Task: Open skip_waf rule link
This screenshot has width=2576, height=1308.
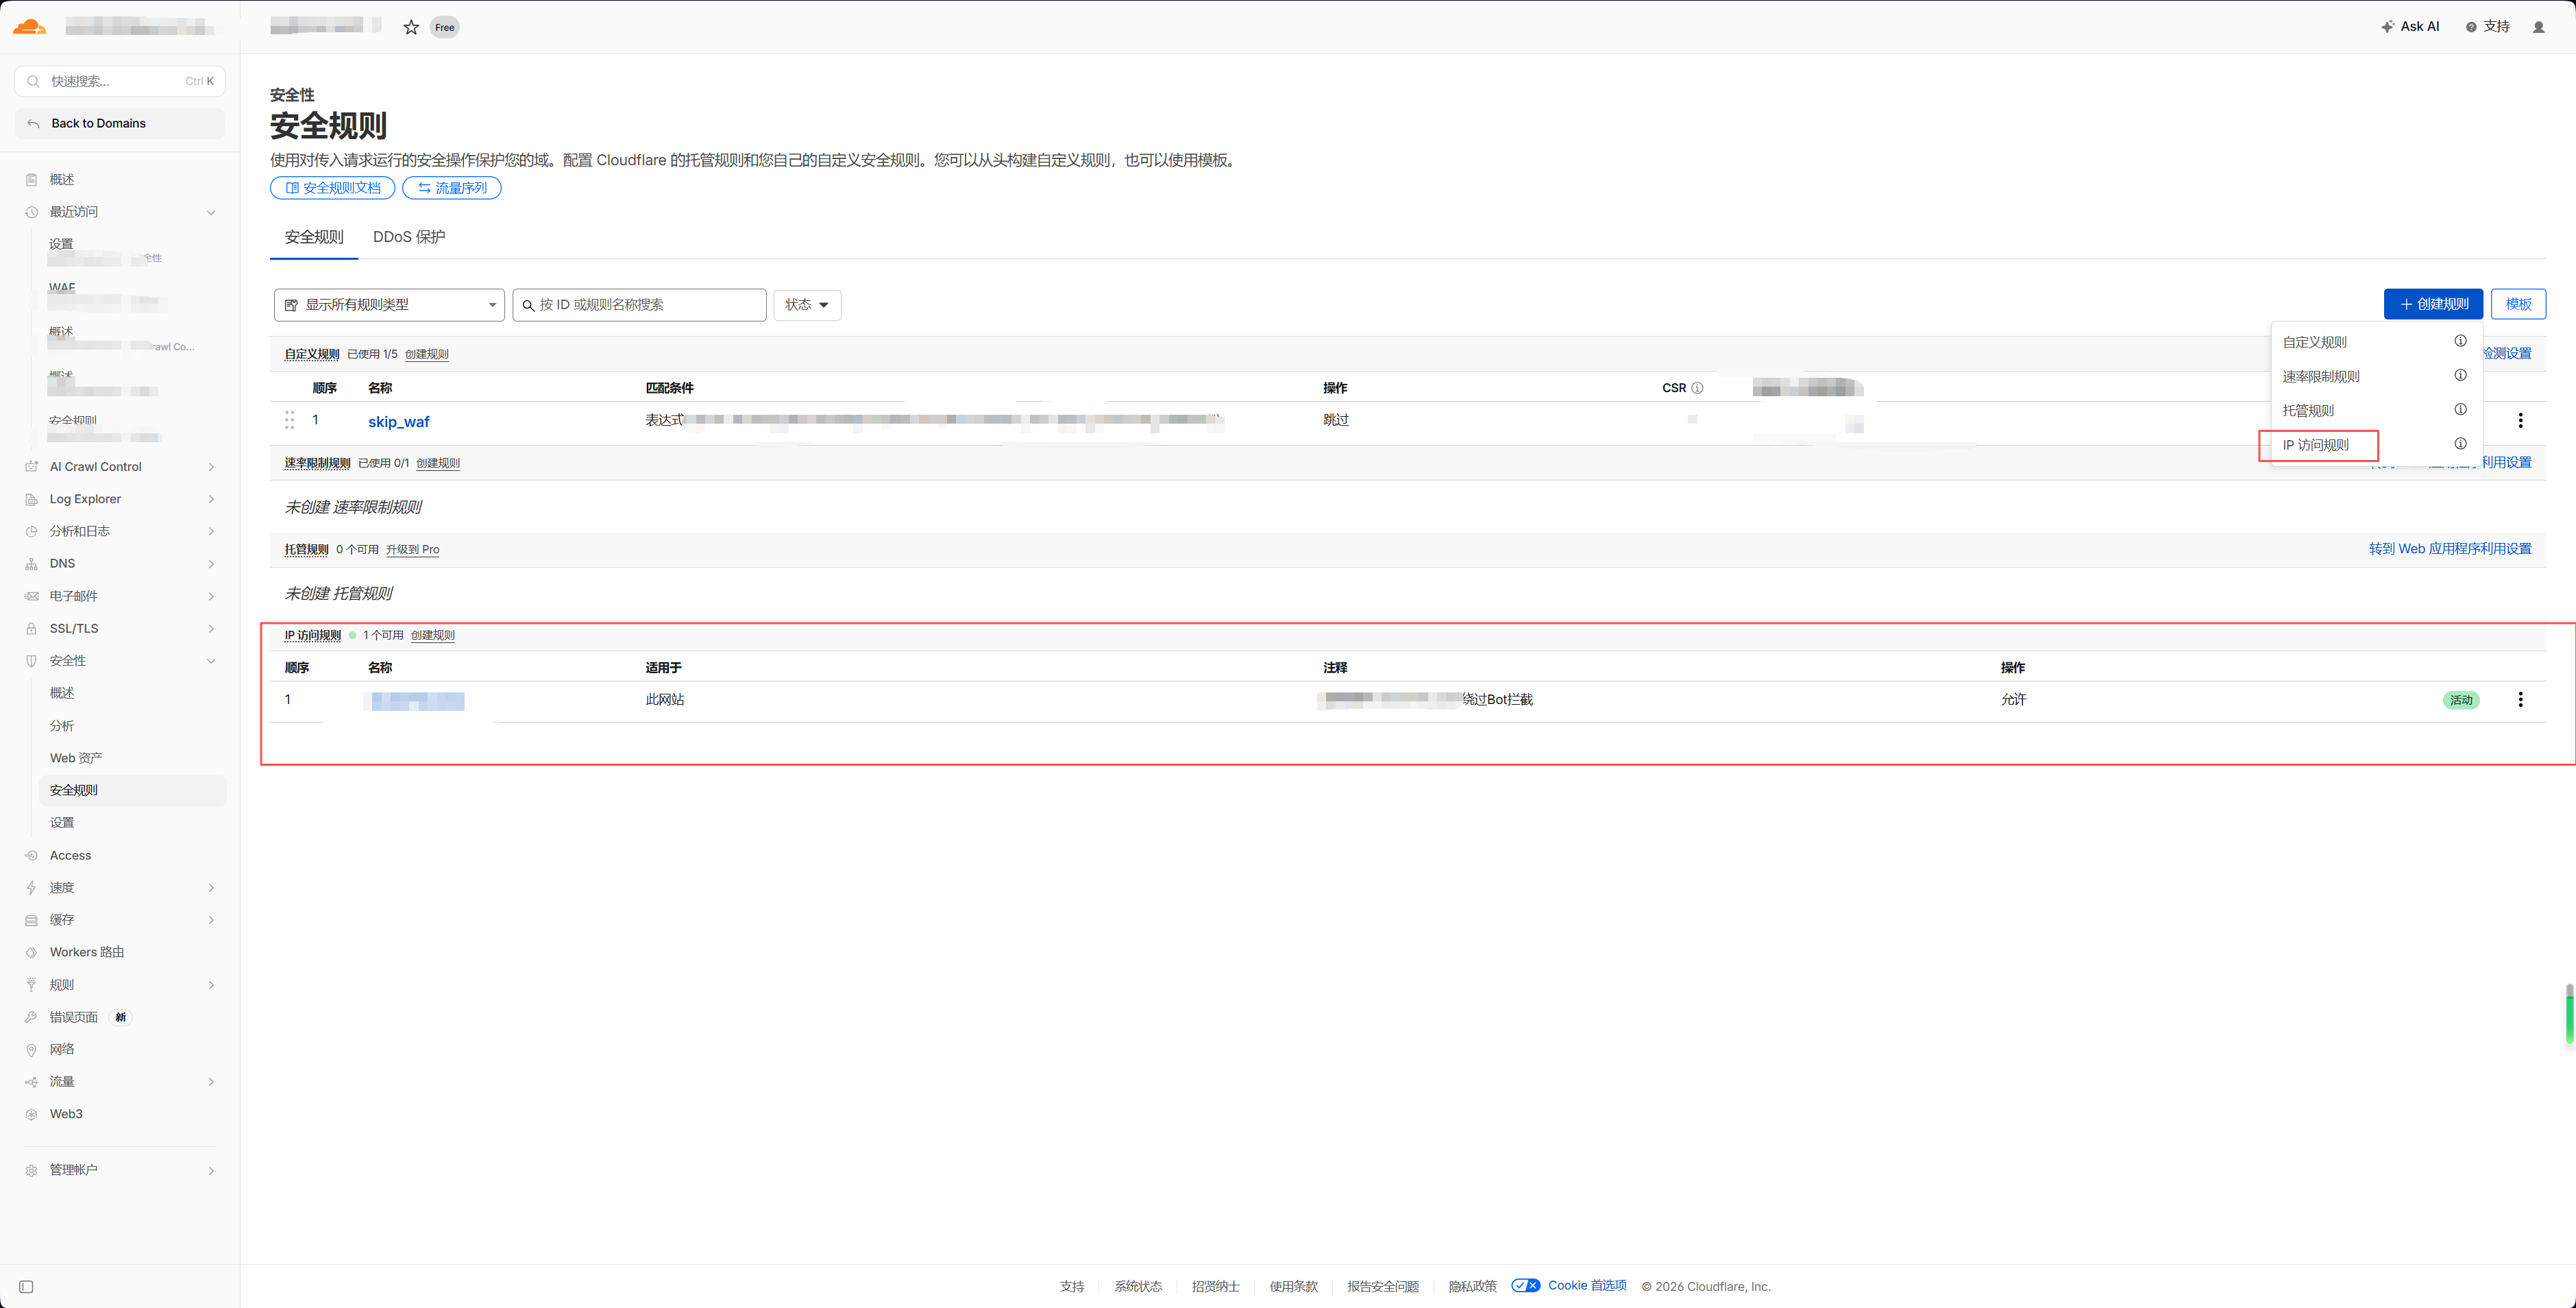Action: point(398,422)
